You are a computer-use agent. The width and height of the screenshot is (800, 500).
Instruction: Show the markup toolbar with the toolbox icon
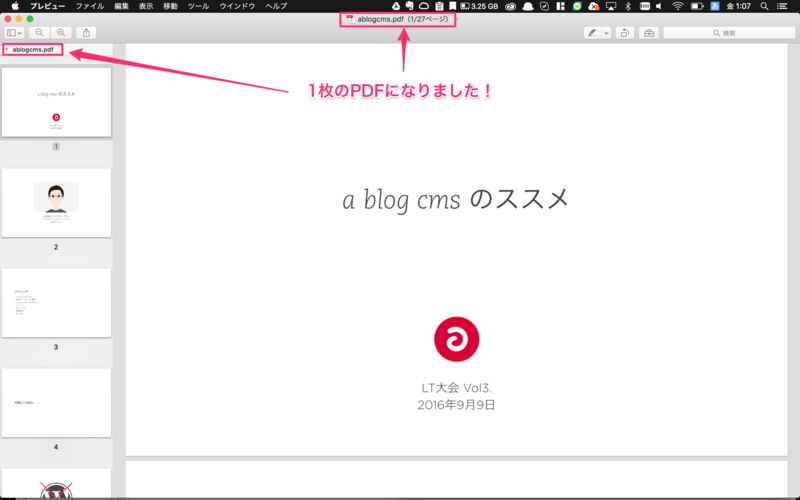pos(649,33)
